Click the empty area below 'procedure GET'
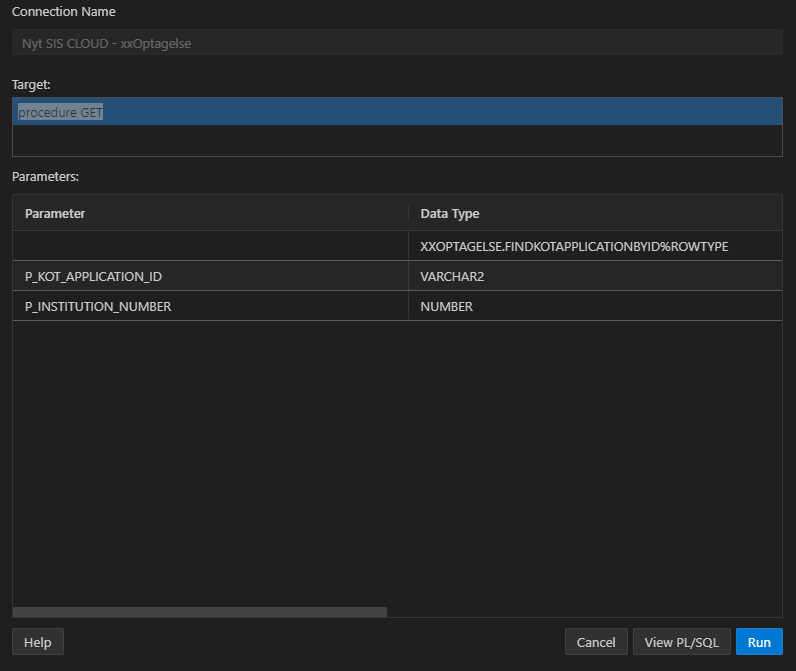Screen dimensions: 796x671 point(397,140)
